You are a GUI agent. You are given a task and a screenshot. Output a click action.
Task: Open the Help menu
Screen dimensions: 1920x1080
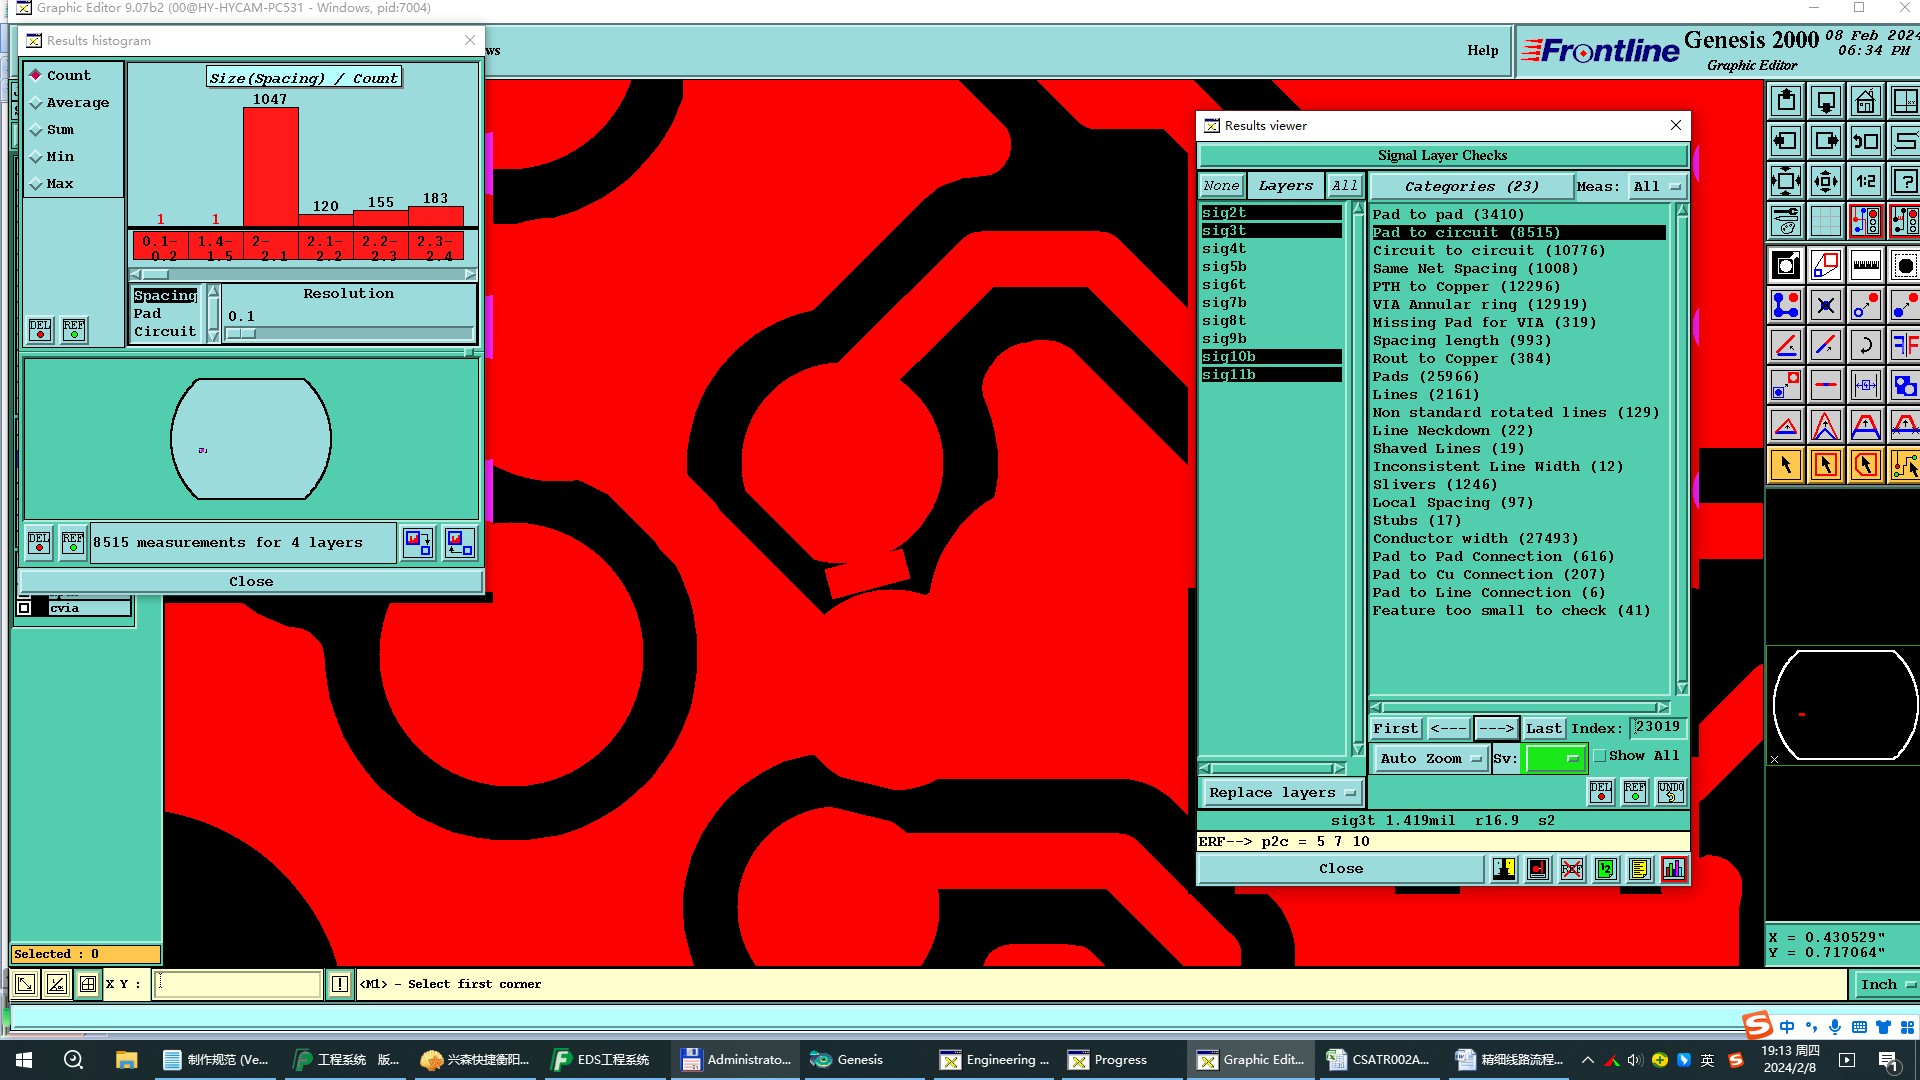coord(1482,50)
